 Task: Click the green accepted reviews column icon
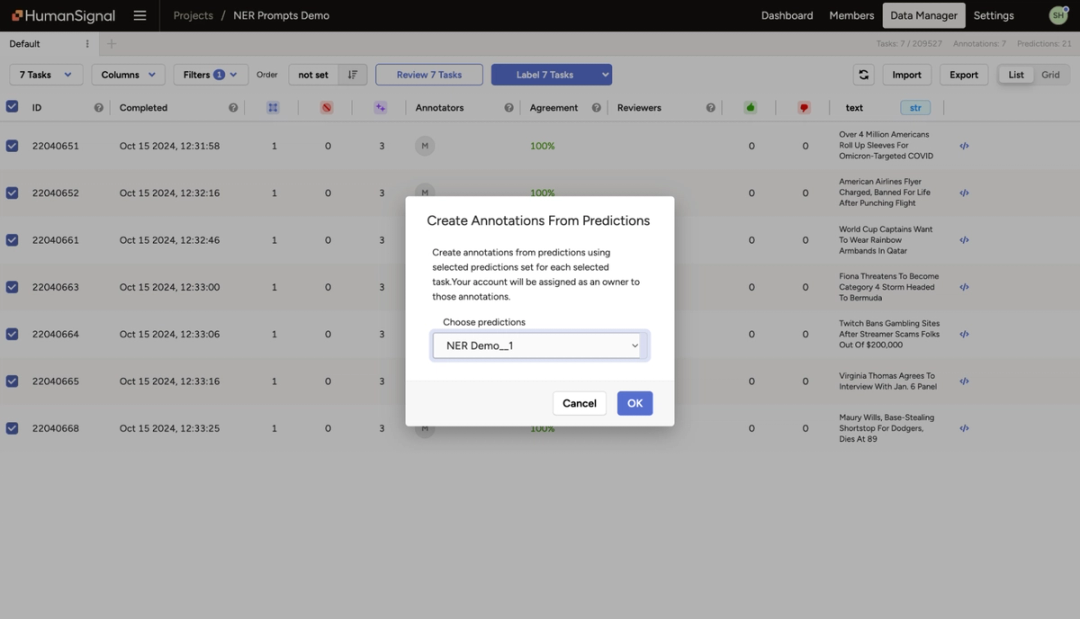click(751, 107)
